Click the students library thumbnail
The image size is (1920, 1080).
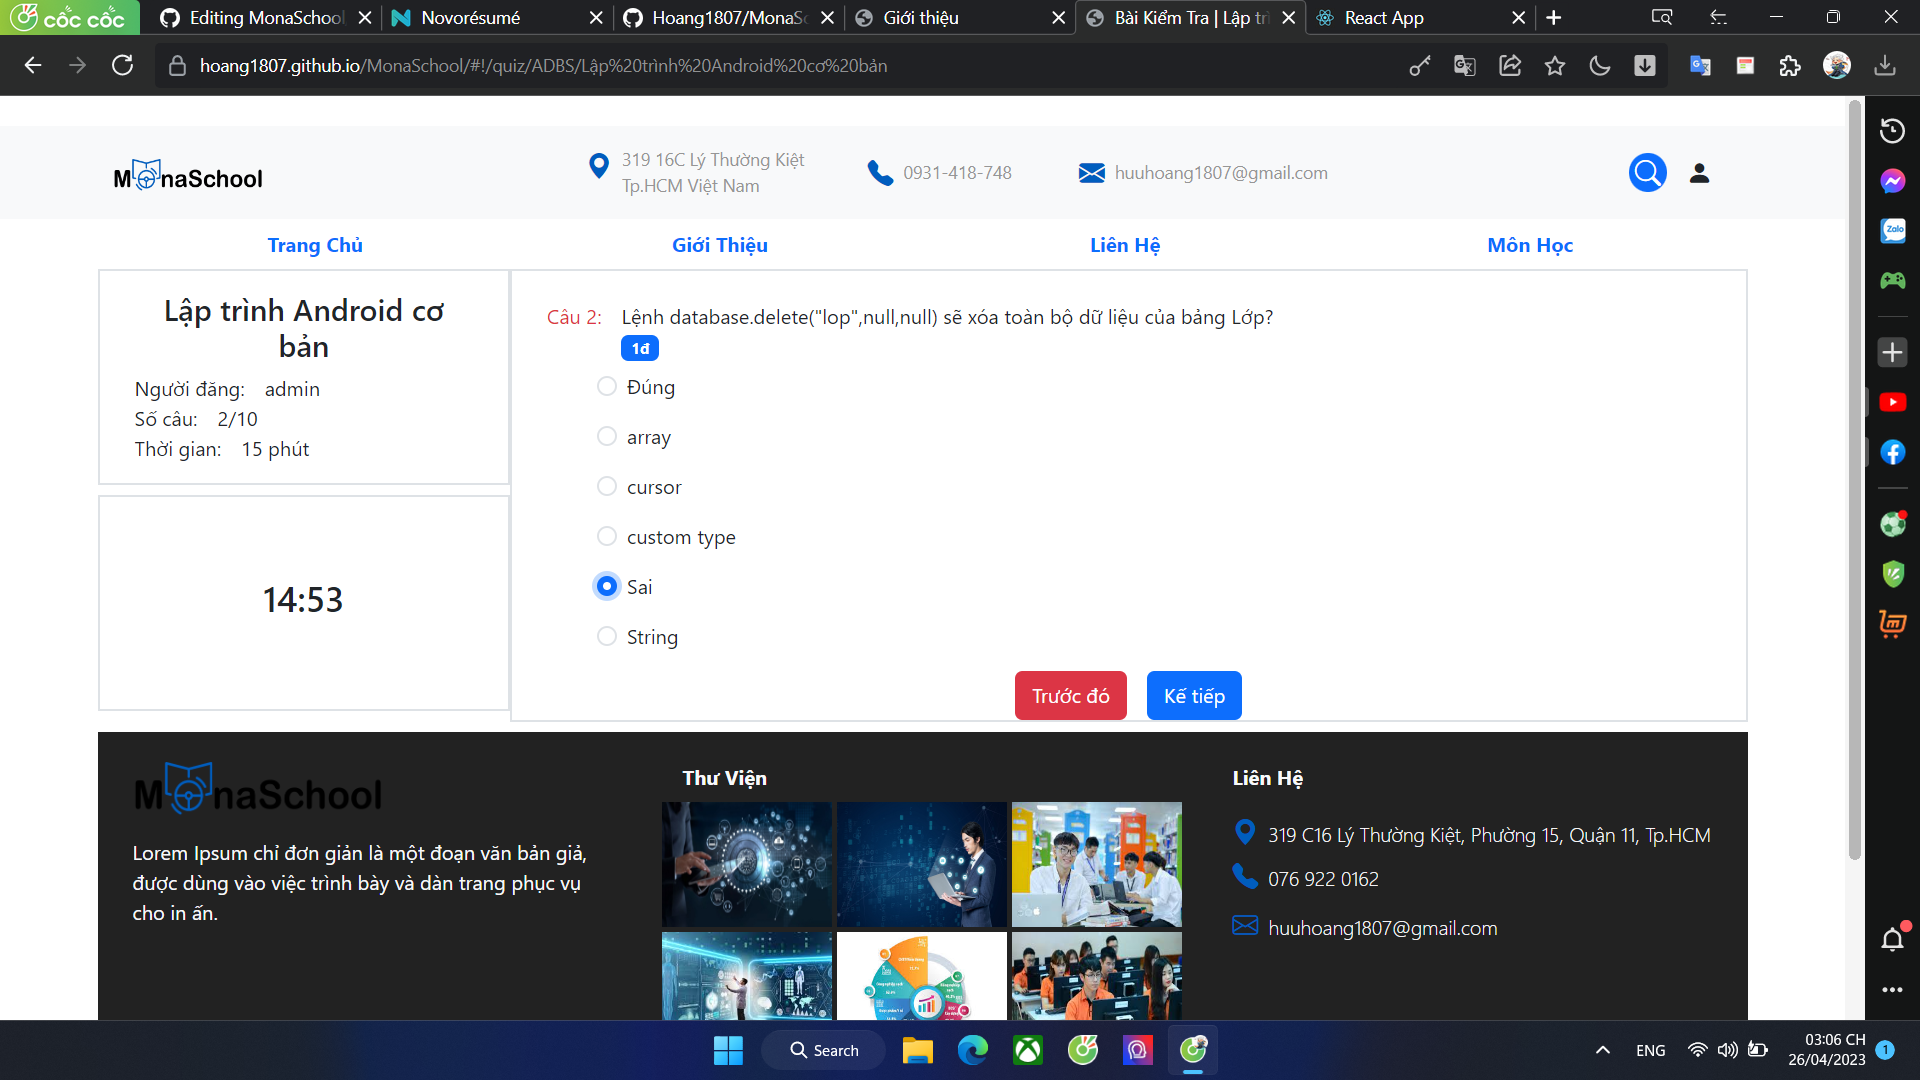coord(1096,864)
